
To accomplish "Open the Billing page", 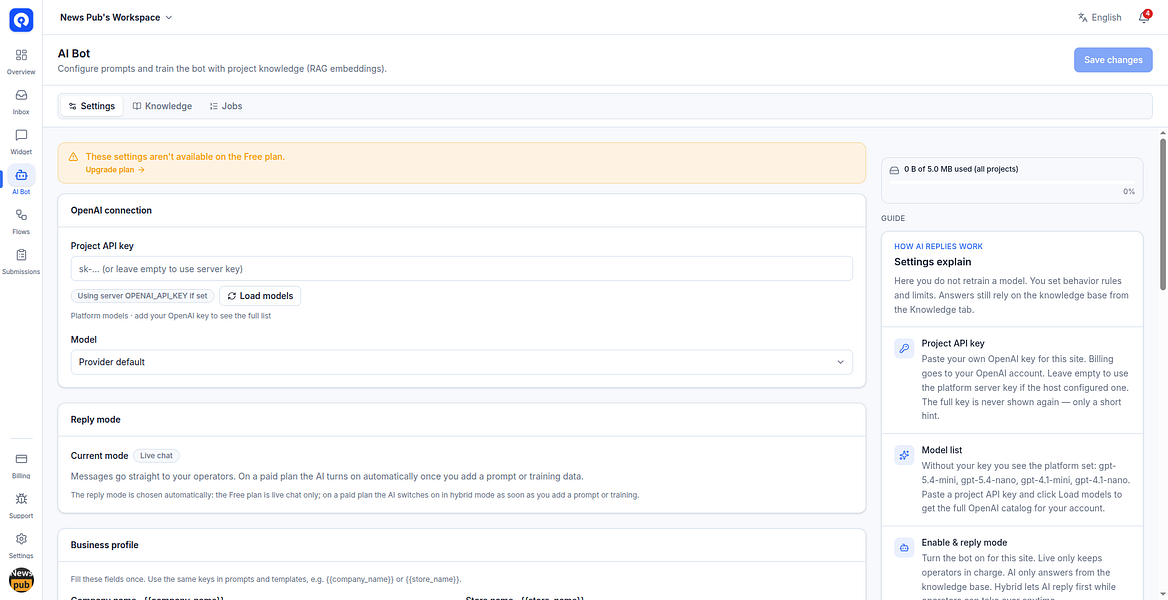I will pos(21,466).
